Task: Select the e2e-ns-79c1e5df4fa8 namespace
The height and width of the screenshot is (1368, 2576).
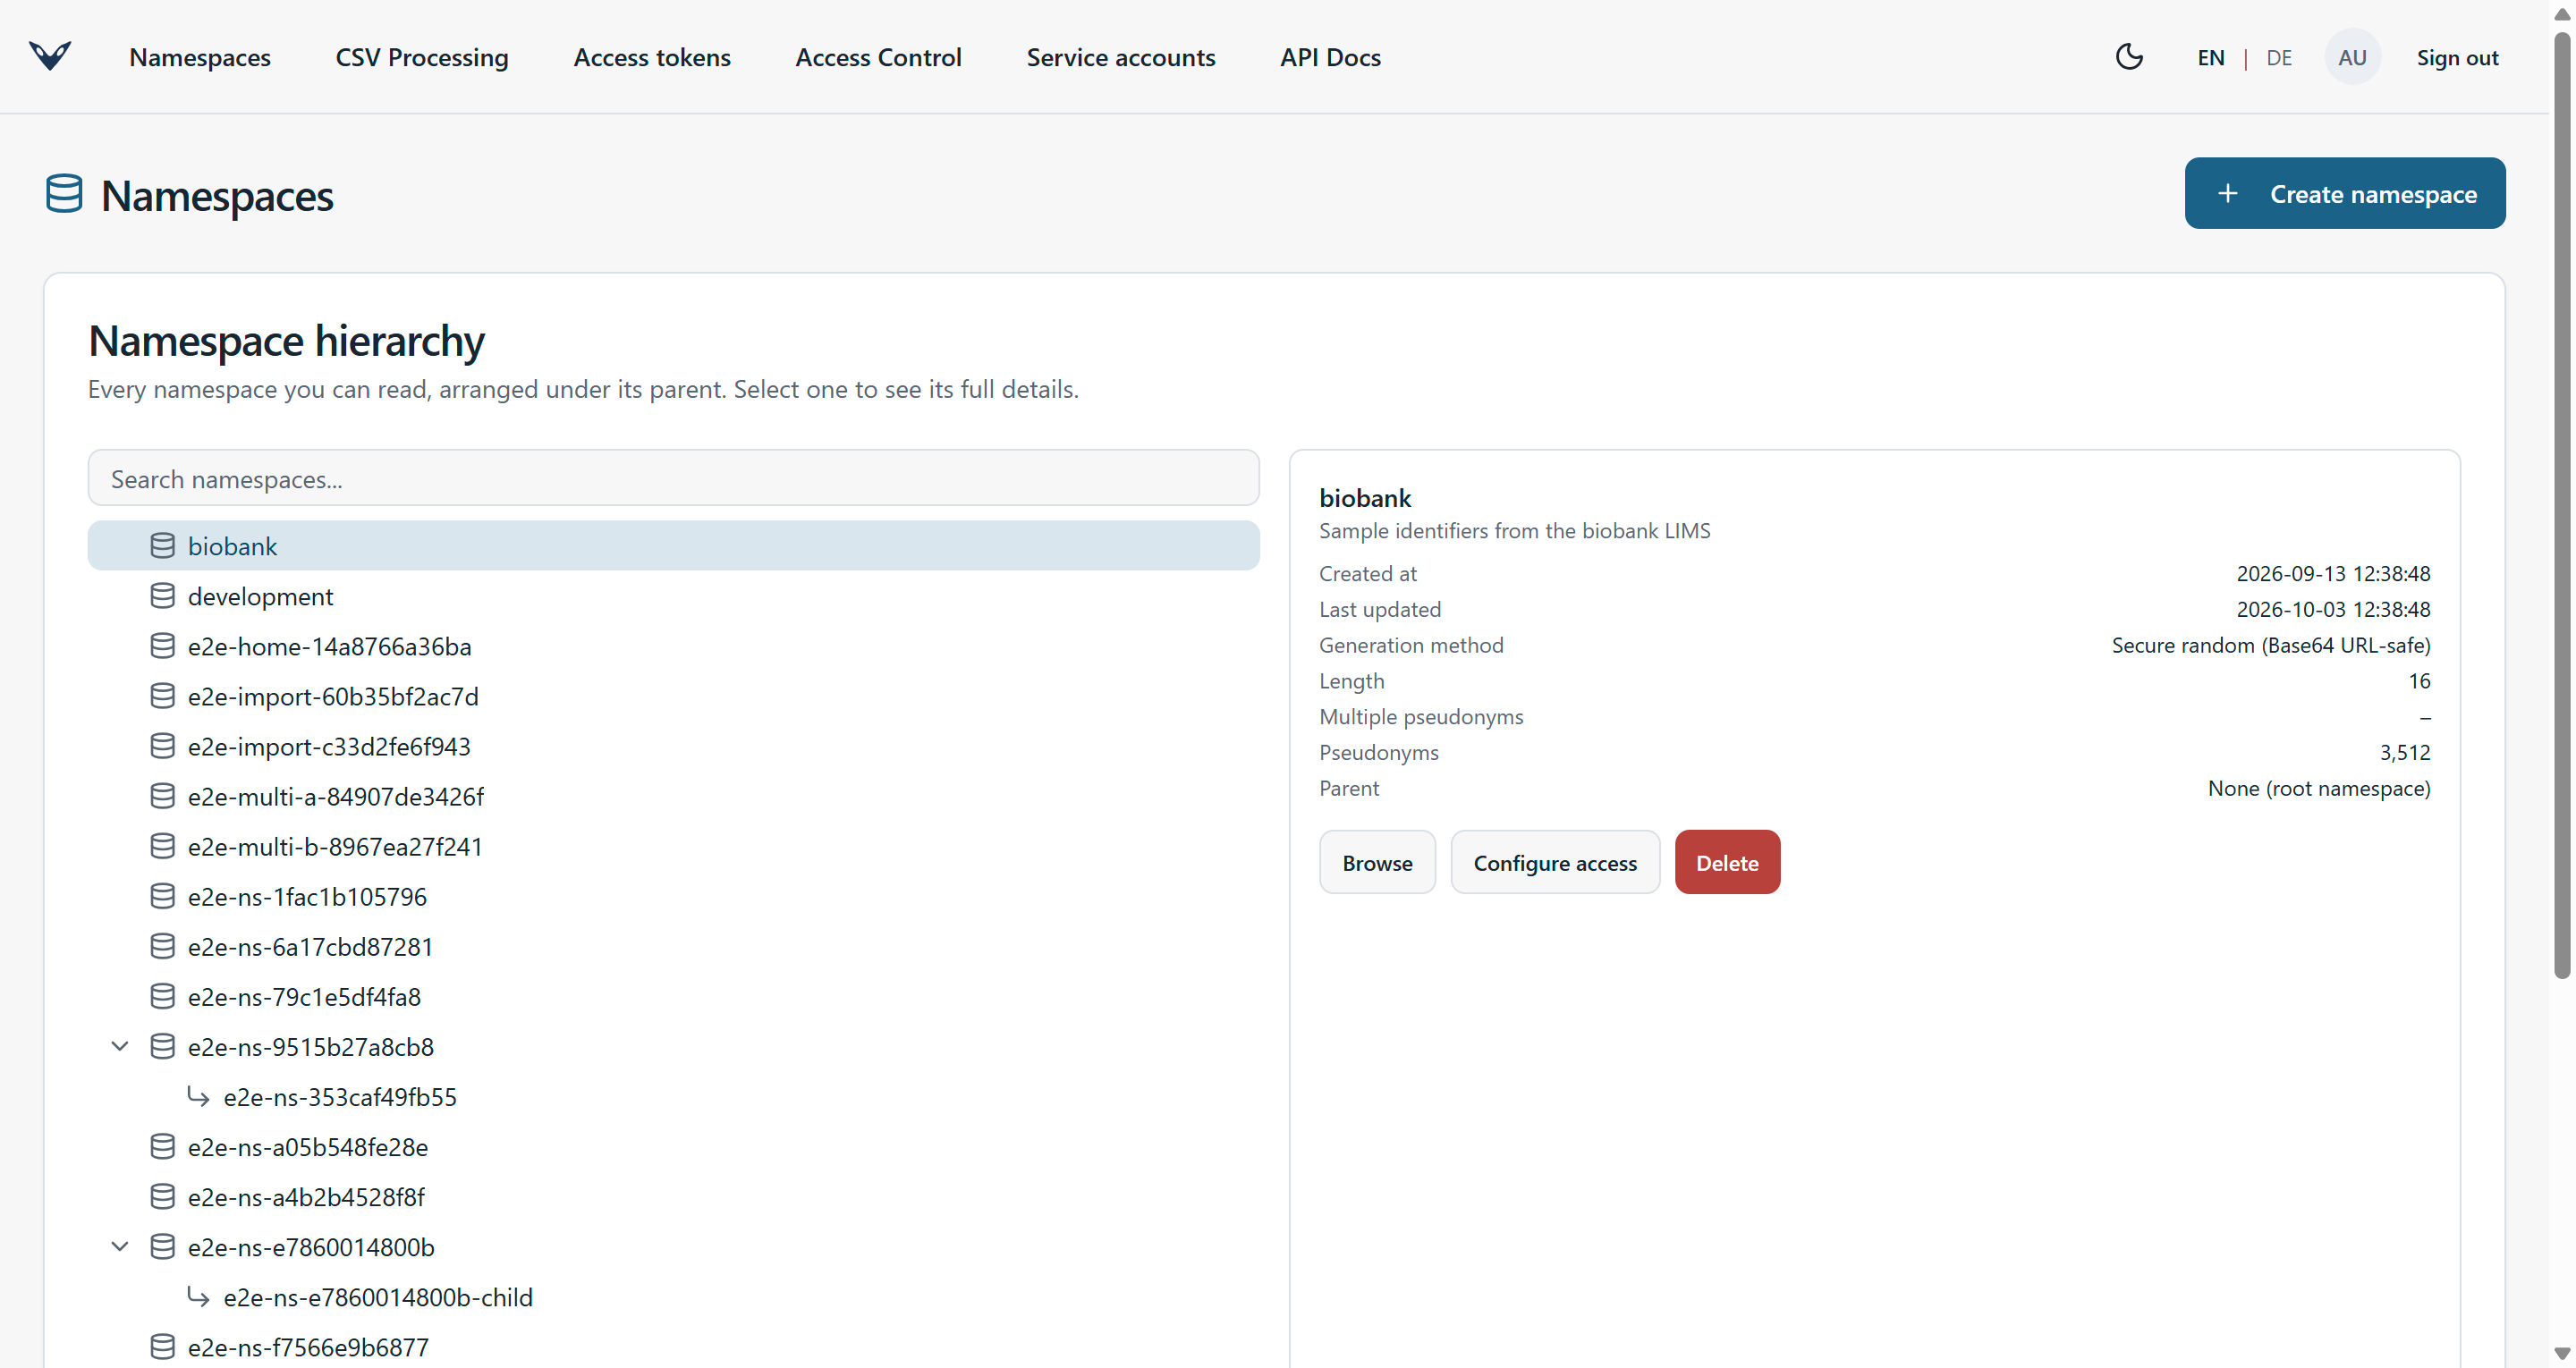Action: pyautogui.click(x=673, y=996)
